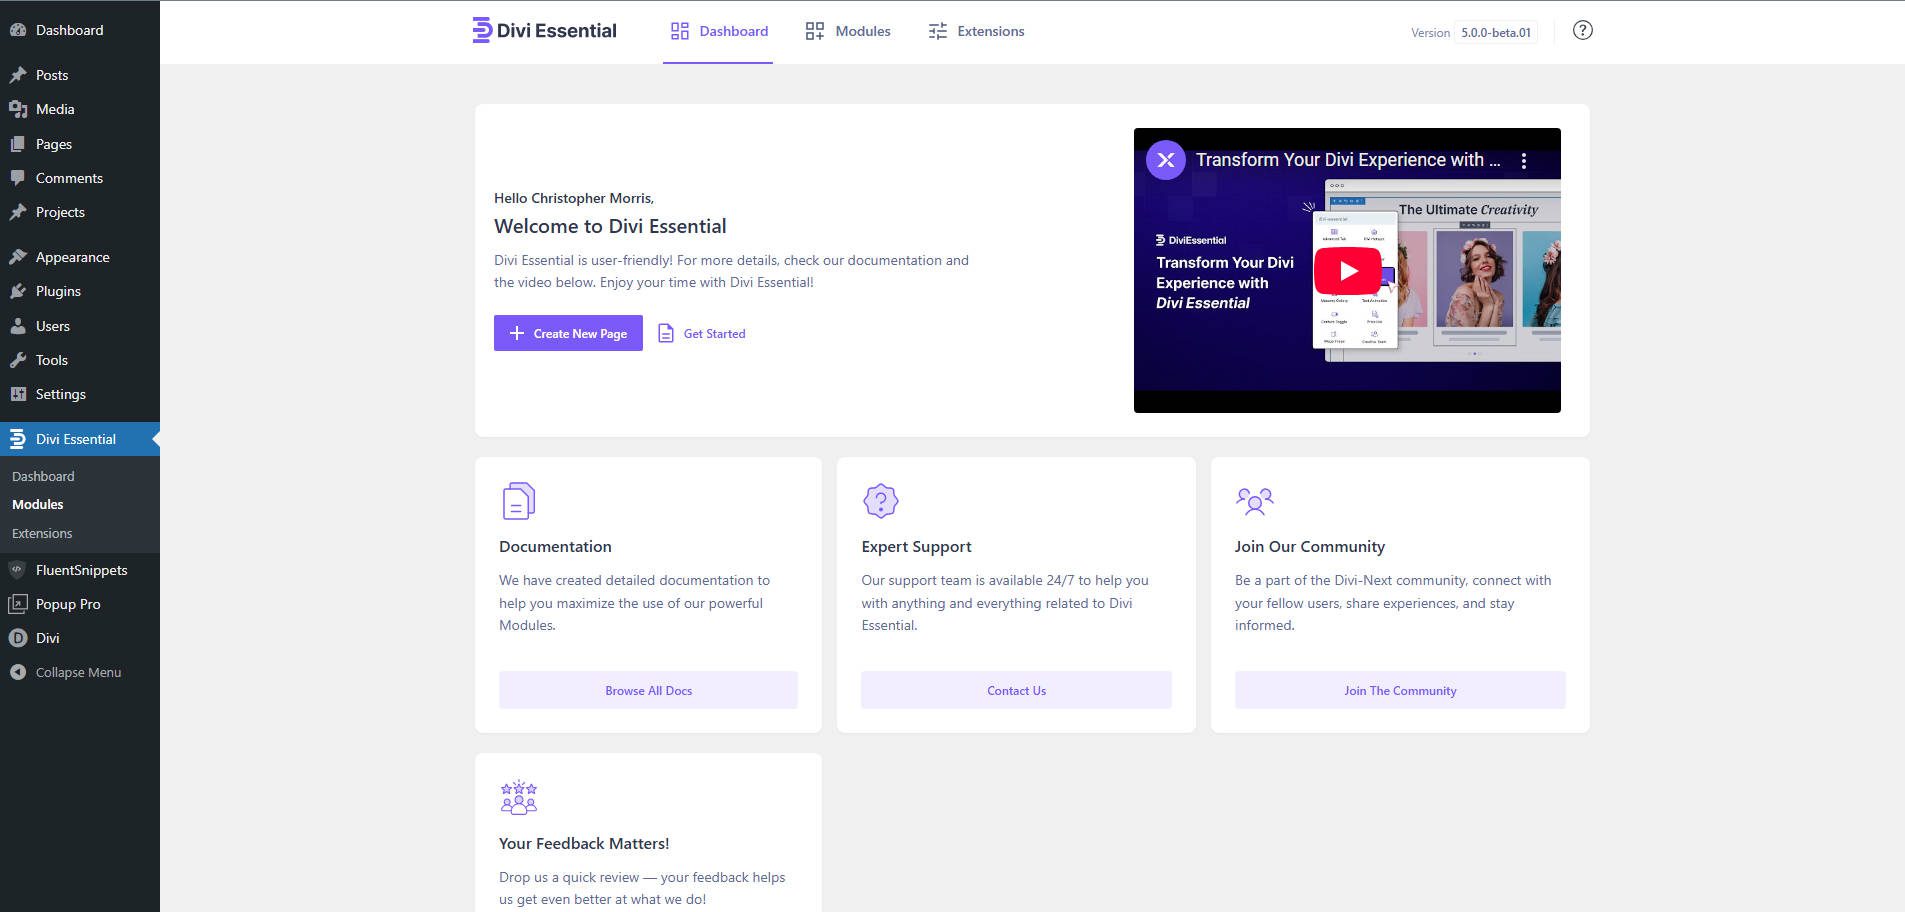
Task: Open the video's three-dot options menu
Action: [1524, 159]
